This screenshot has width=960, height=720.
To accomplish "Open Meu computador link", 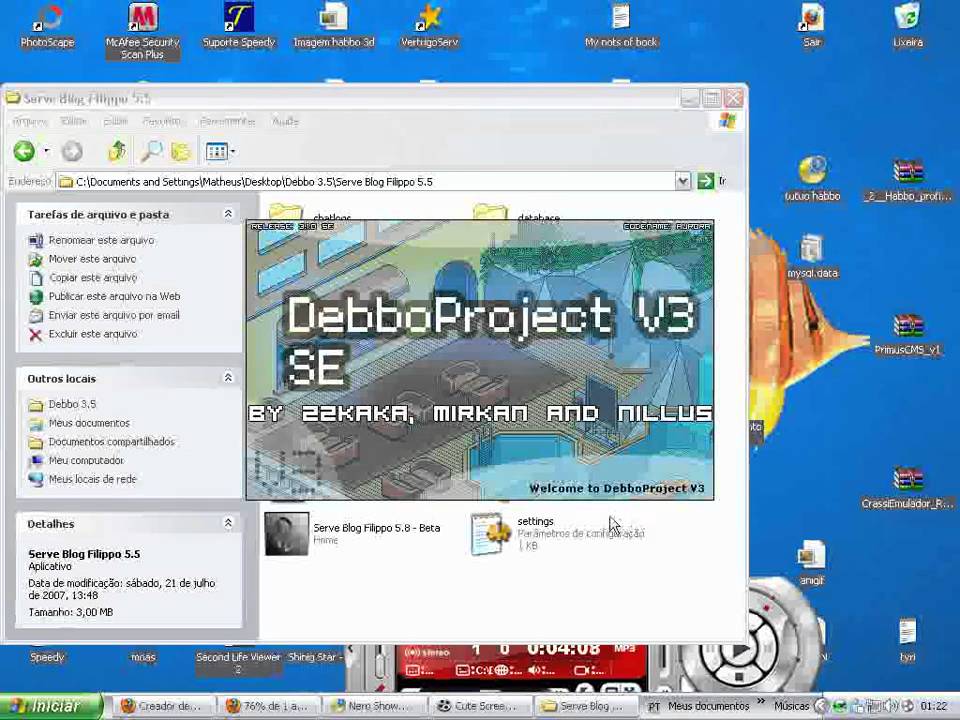I will coord(86,460).
